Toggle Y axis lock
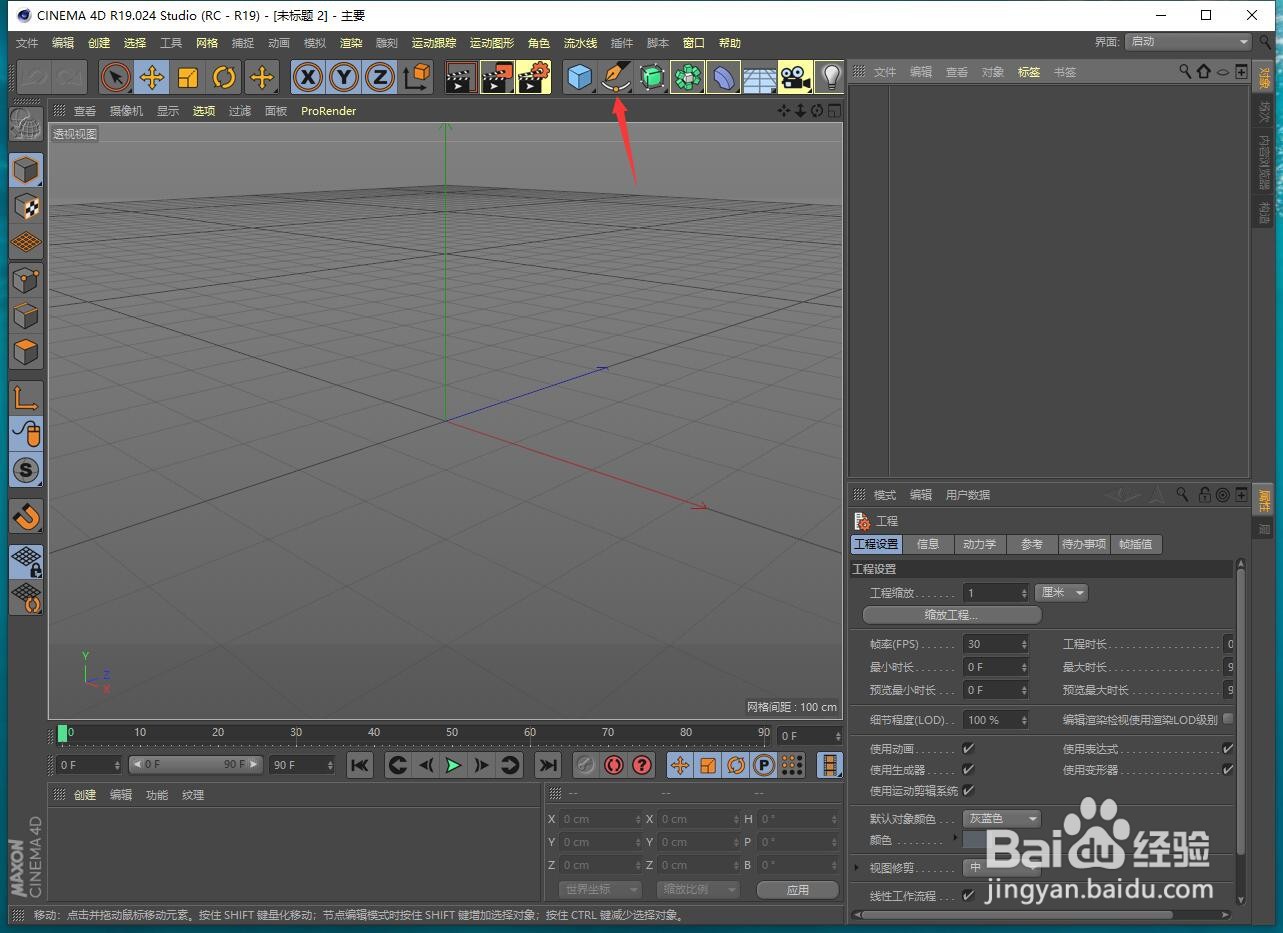This screenshot has width=1283, height=933. (x=344, y=77)
